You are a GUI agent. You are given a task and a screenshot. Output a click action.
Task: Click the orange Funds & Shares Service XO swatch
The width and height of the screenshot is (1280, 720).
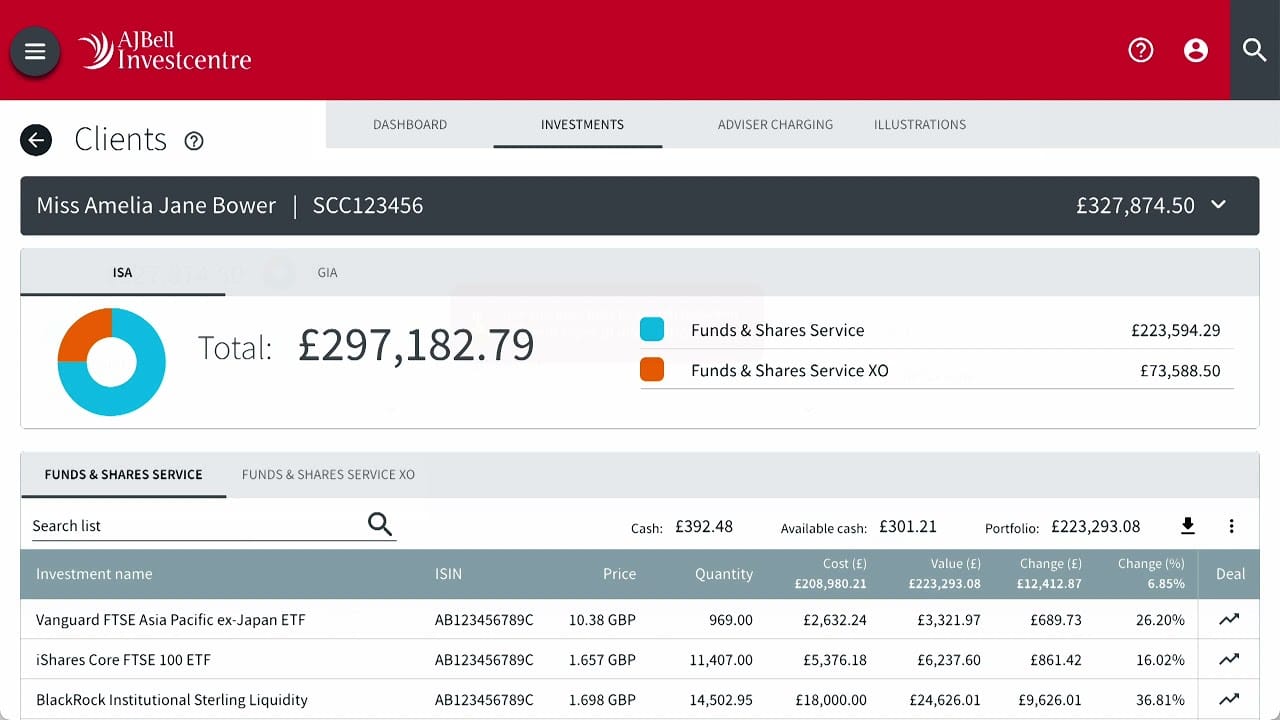click(x=652, y=370)
